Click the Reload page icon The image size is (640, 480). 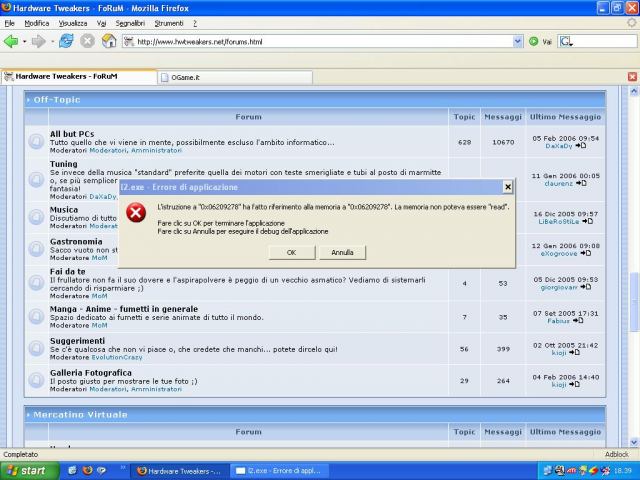[66, 41]
